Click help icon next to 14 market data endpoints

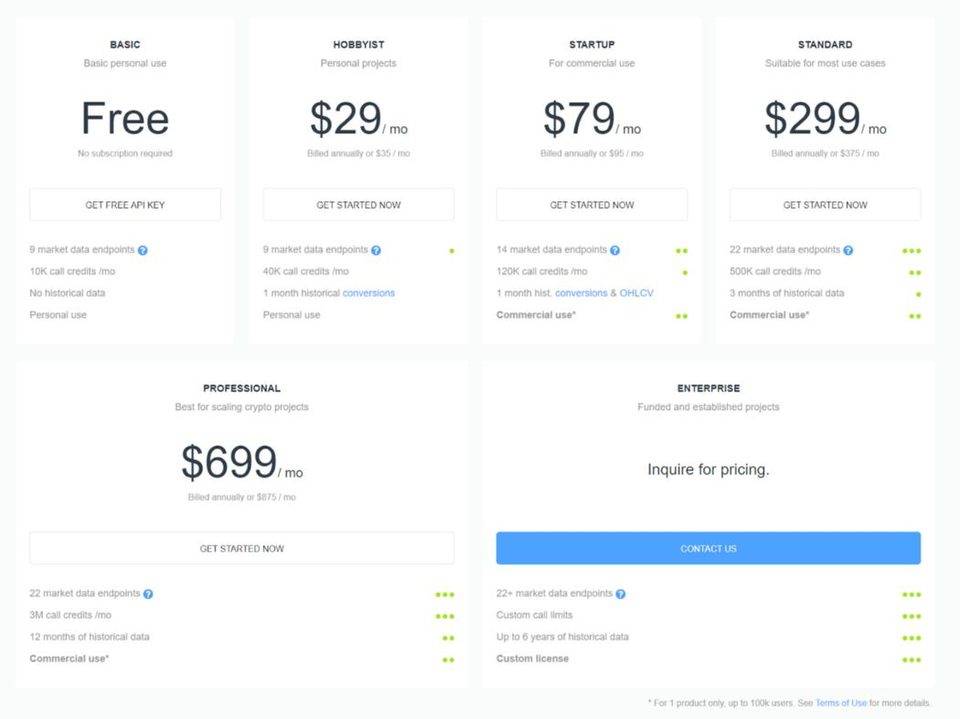pyautogui.click(x=615, y=250)
